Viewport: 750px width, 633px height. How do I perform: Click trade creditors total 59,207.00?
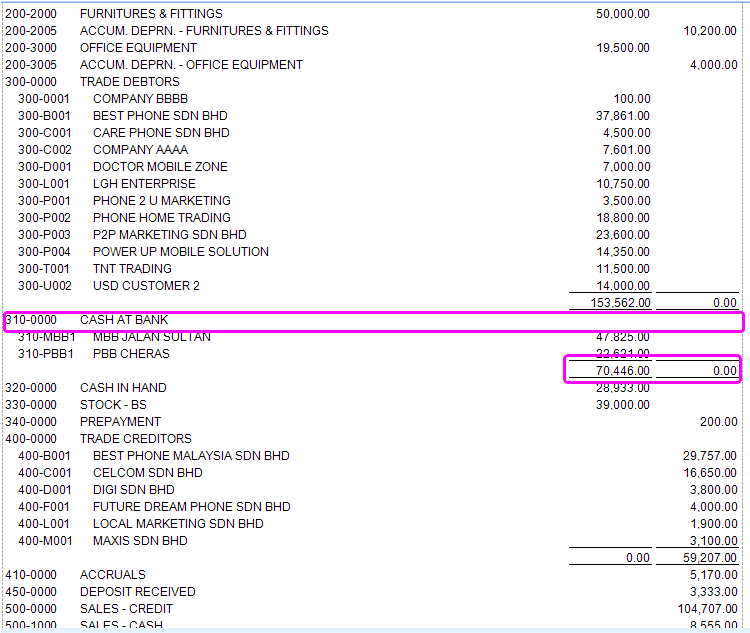coord(710,558)
